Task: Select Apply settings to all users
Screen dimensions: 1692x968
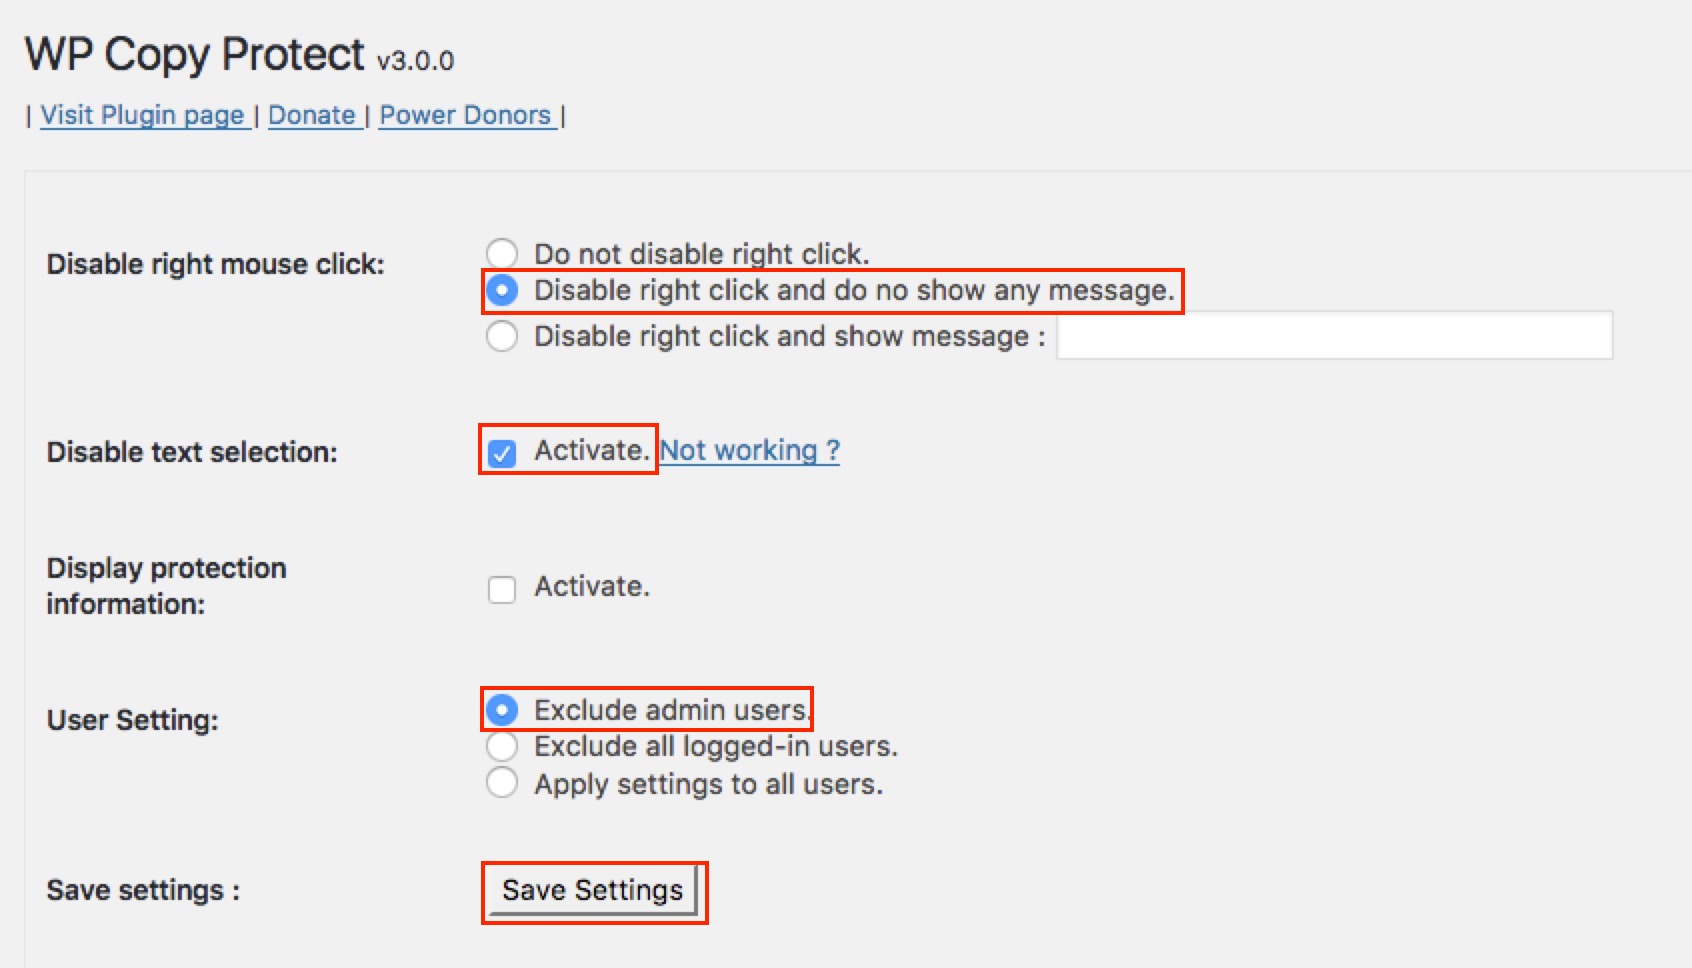Action: 502,782
